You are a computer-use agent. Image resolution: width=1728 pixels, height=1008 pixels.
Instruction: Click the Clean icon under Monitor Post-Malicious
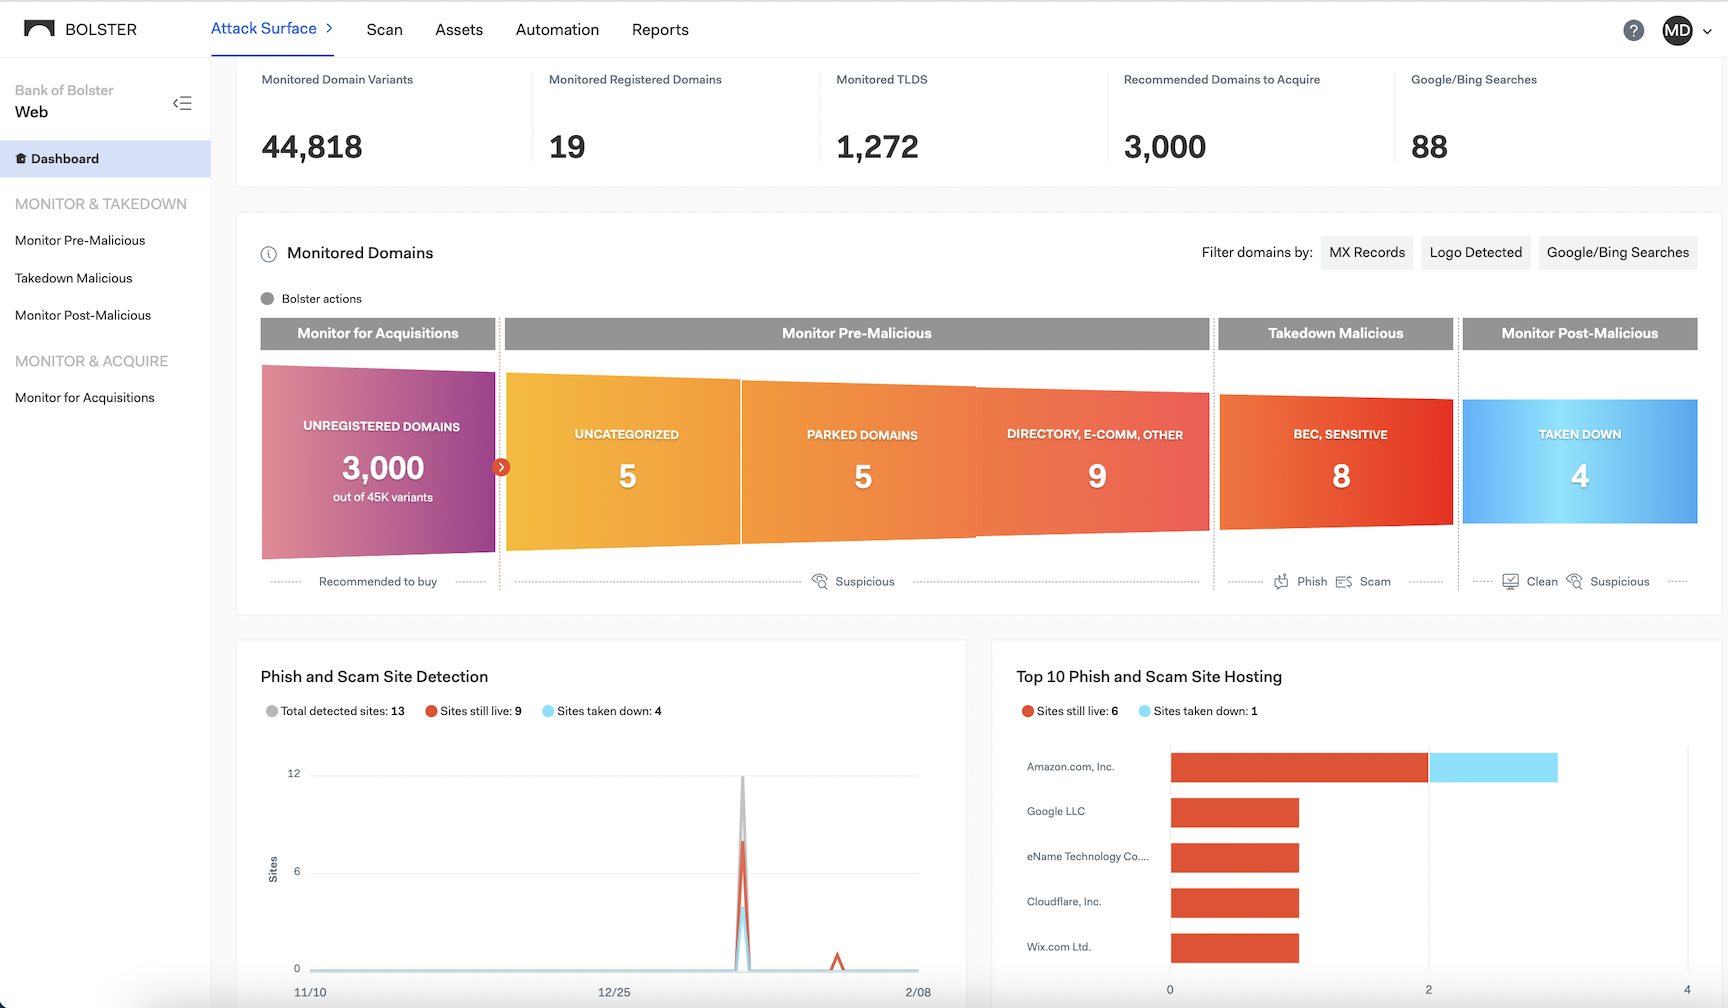click(x=1510, y=582)
